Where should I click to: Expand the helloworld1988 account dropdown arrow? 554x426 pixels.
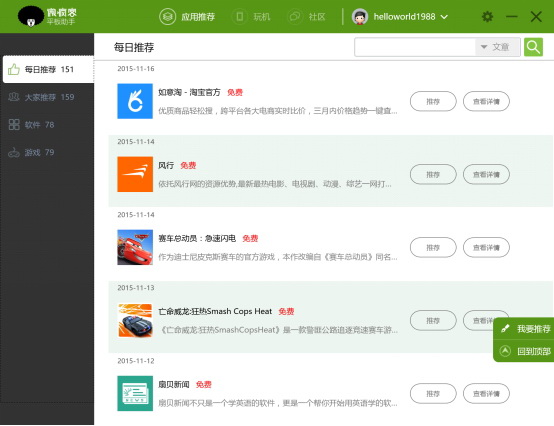444,17
